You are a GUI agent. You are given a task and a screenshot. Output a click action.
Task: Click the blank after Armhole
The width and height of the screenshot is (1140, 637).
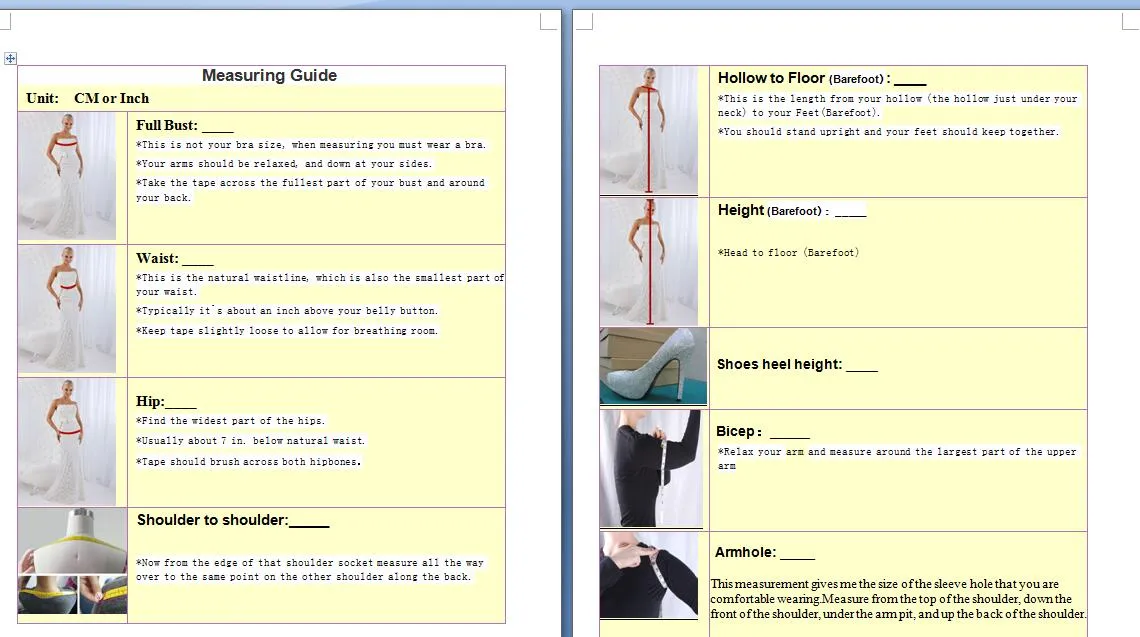click(x=797, y=554)
